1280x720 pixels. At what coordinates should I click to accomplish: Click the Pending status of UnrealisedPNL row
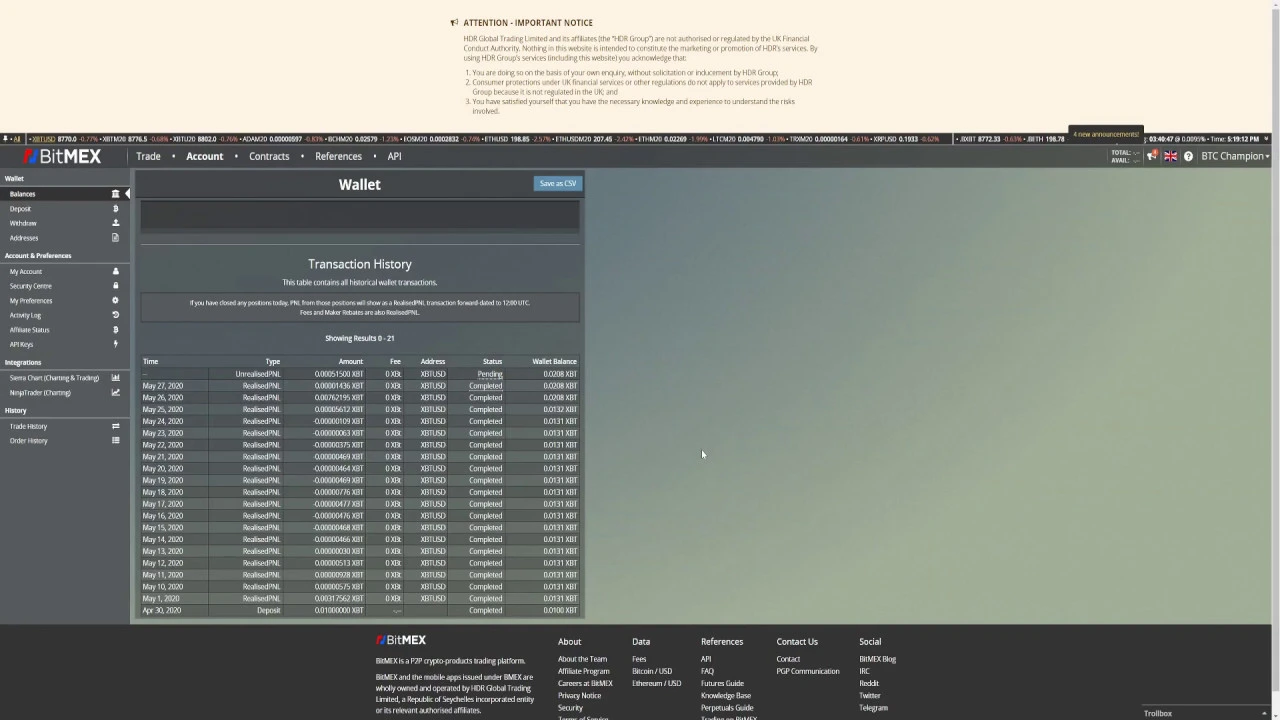tap(490, 374)
